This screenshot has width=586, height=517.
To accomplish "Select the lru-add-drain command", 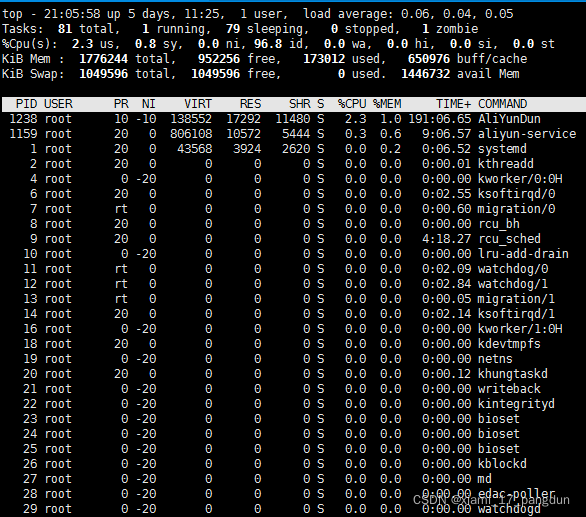I will pyautogui.click(x=523, y=253).
